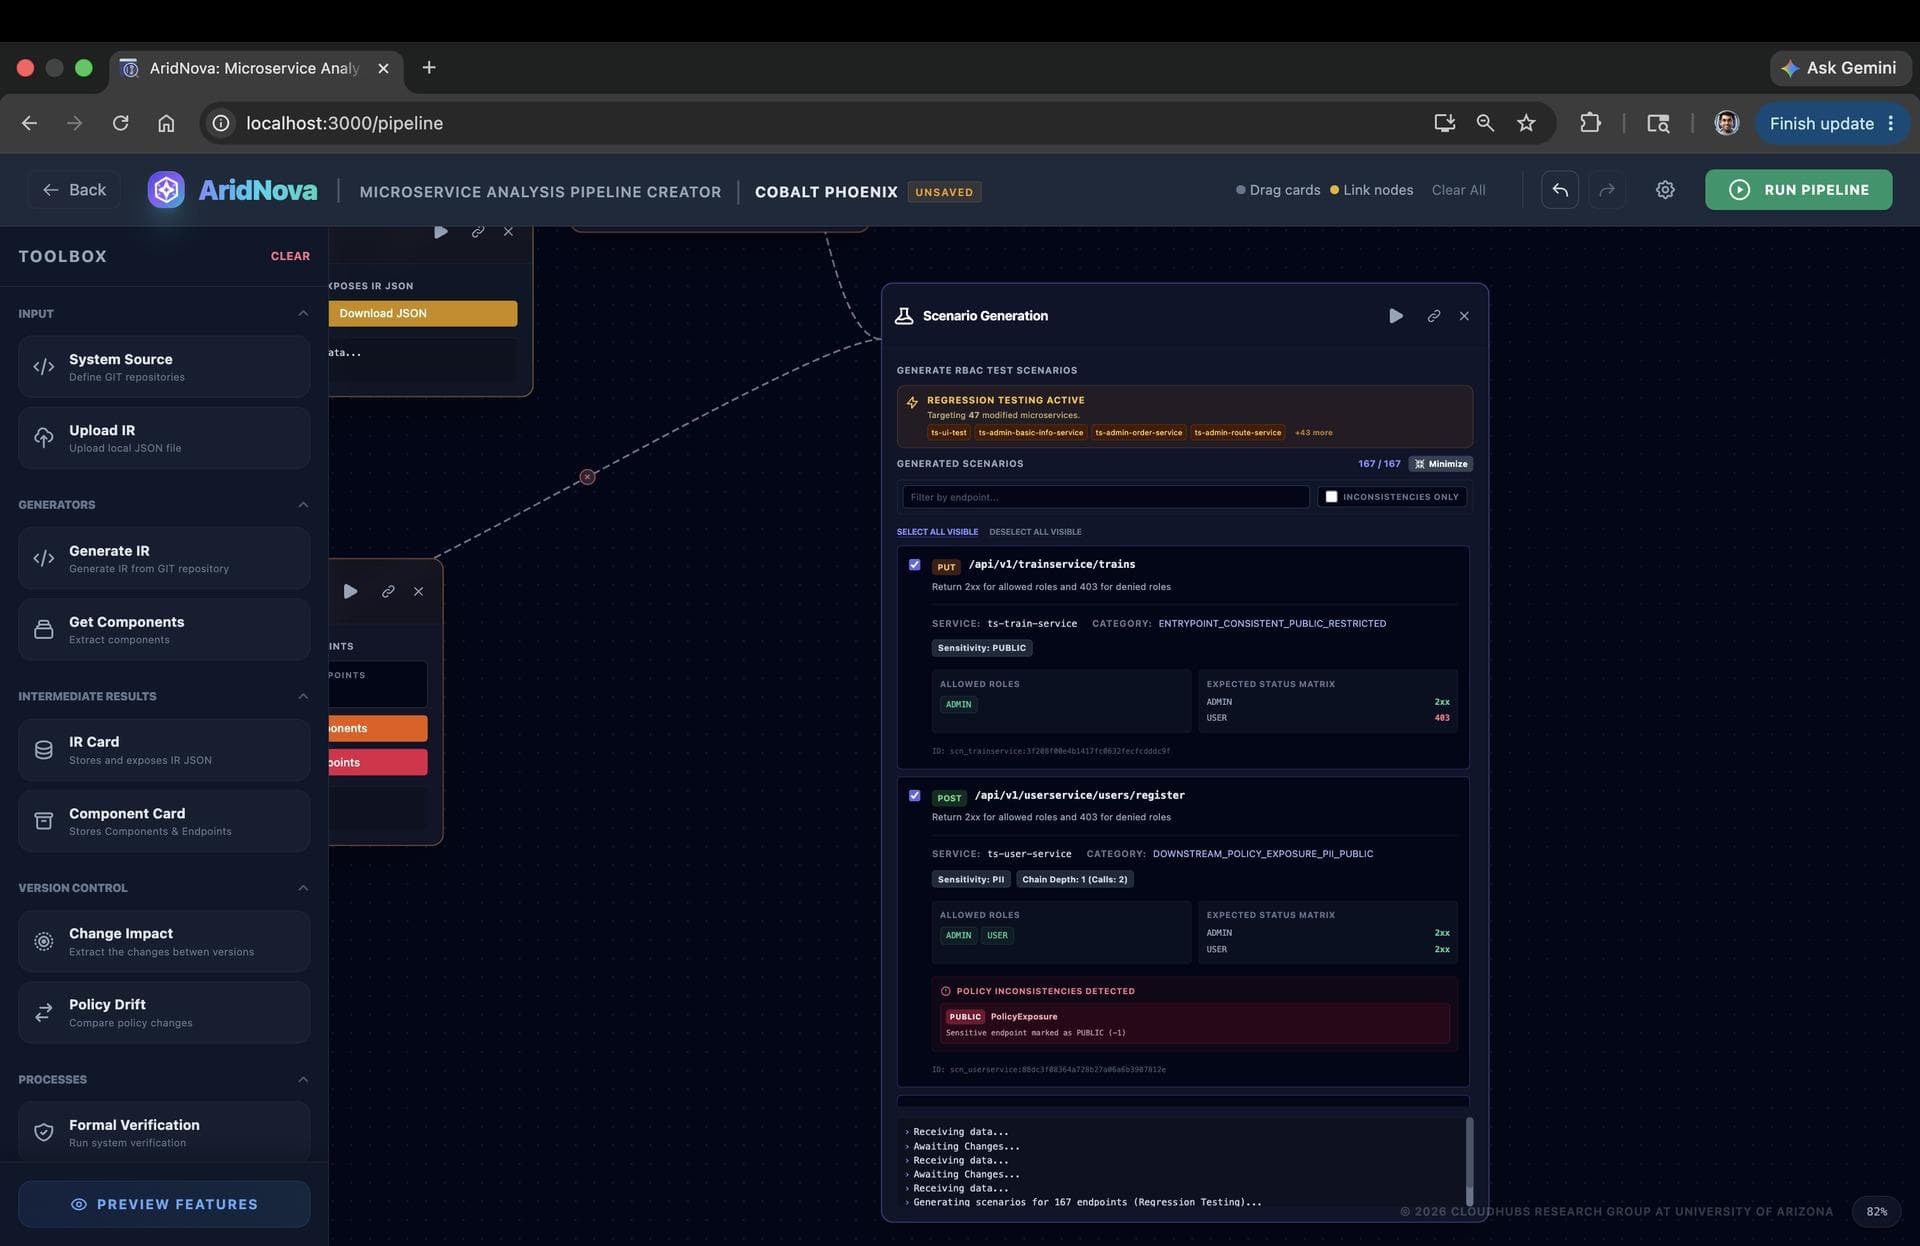Select the Change Impact tool

(x=164, y=941)
